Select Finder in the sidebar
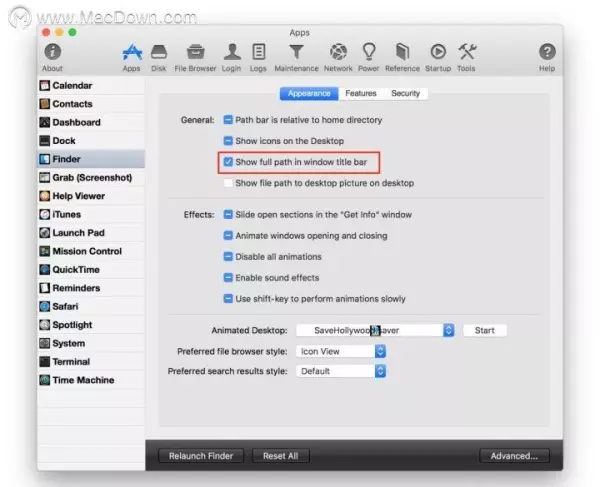 (91, 159)
